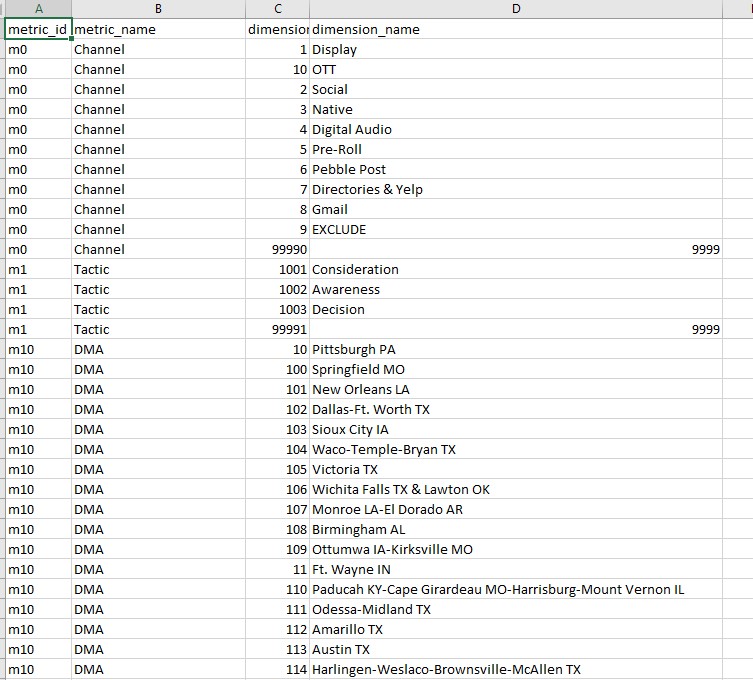This screenshot has width=753, height=680.
Task: Select the Austin TX cell
Action: coord(516,650)
